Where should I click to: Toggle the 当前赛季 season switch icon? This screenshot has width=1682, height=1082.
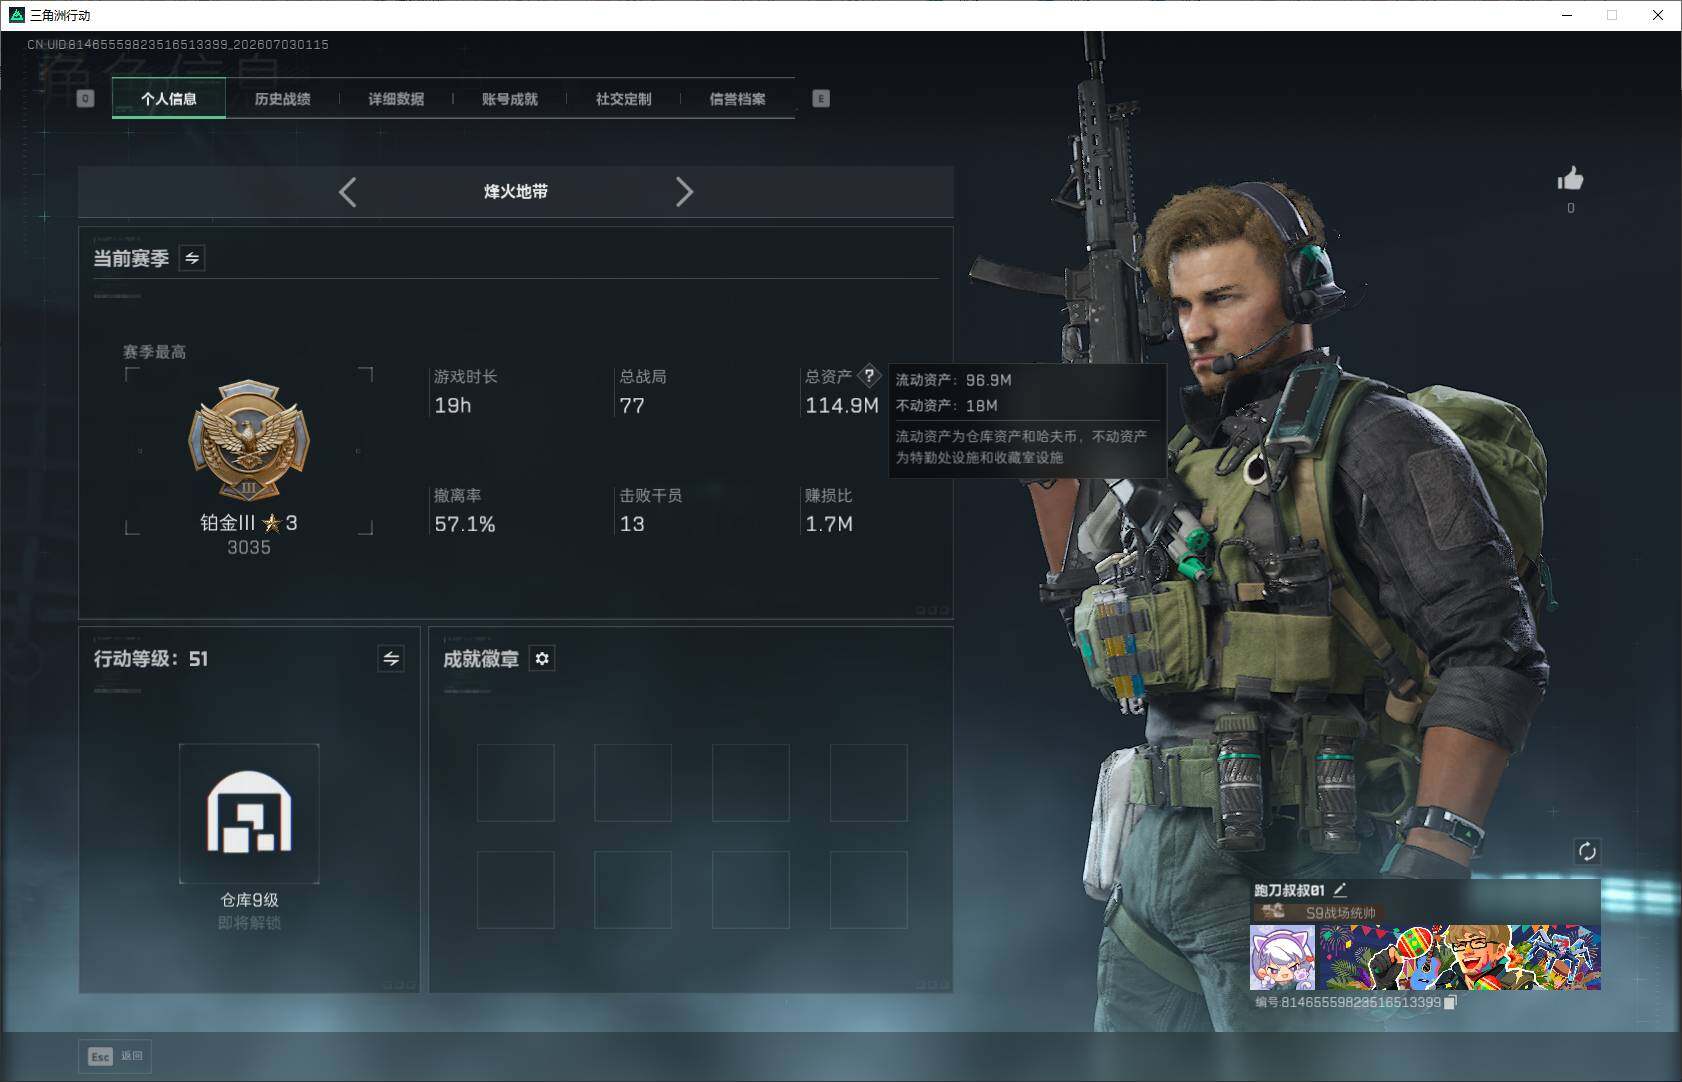[x=192, y=258]
